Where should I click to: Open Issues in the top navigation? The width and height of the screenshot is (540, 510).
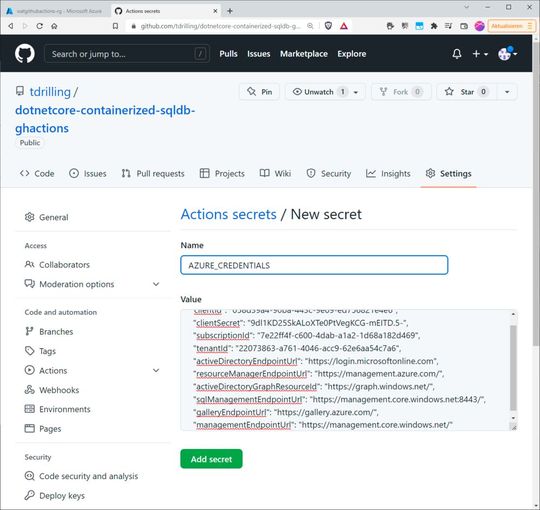[259, 54]
